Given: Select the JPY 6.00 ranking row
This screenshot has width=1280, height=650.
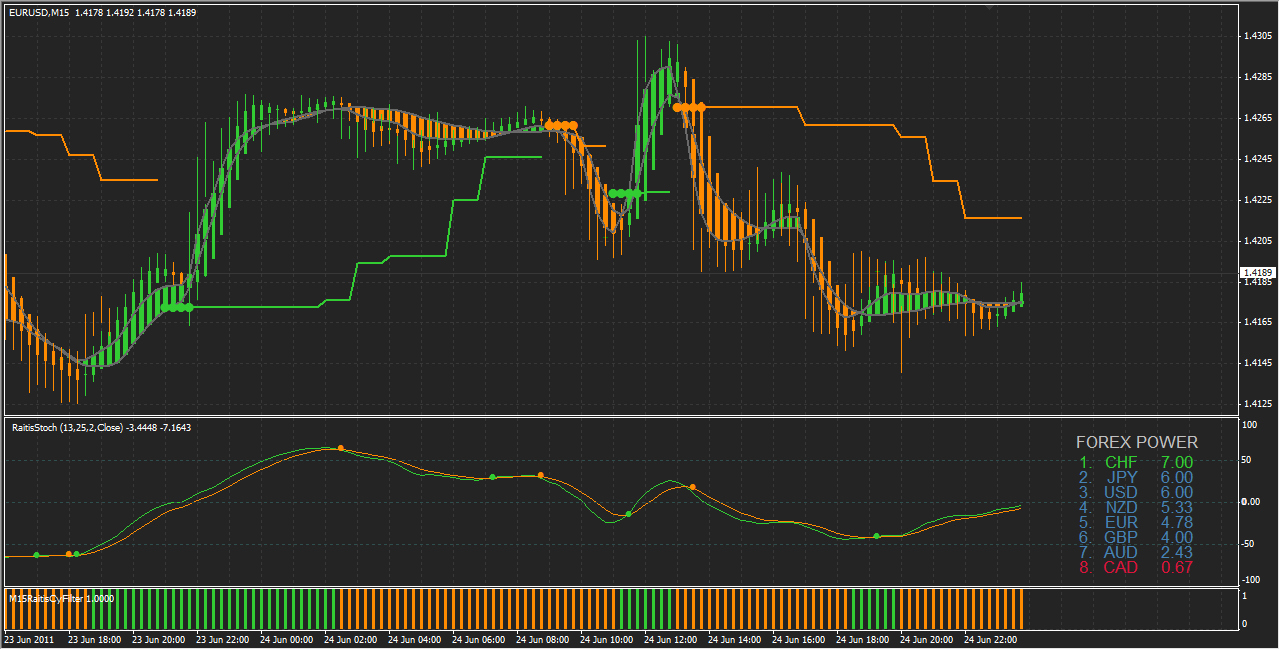Looking at the screenshot, I should tap(1136, 477).
